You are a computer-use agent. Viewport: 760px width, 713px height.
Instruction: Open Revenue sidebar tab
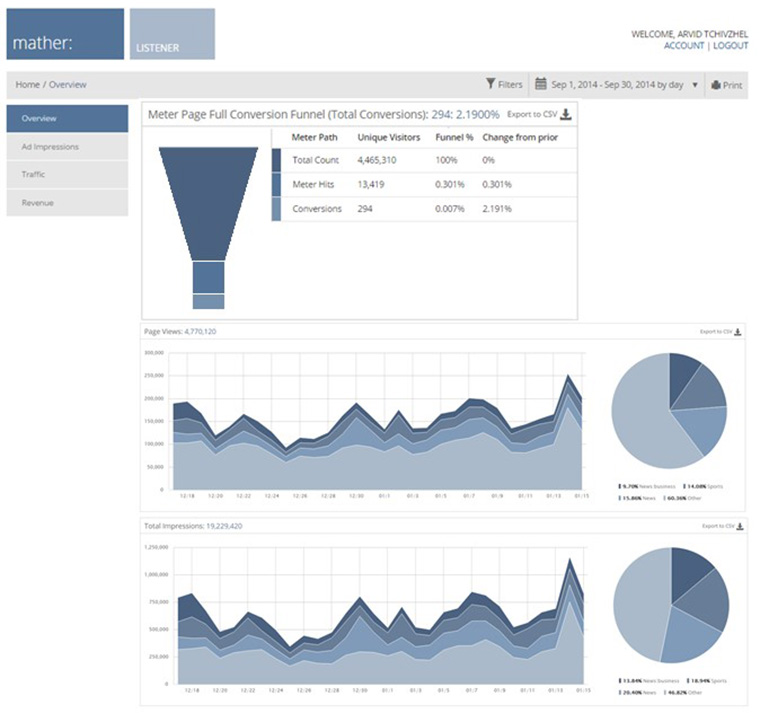coord(67,203)
